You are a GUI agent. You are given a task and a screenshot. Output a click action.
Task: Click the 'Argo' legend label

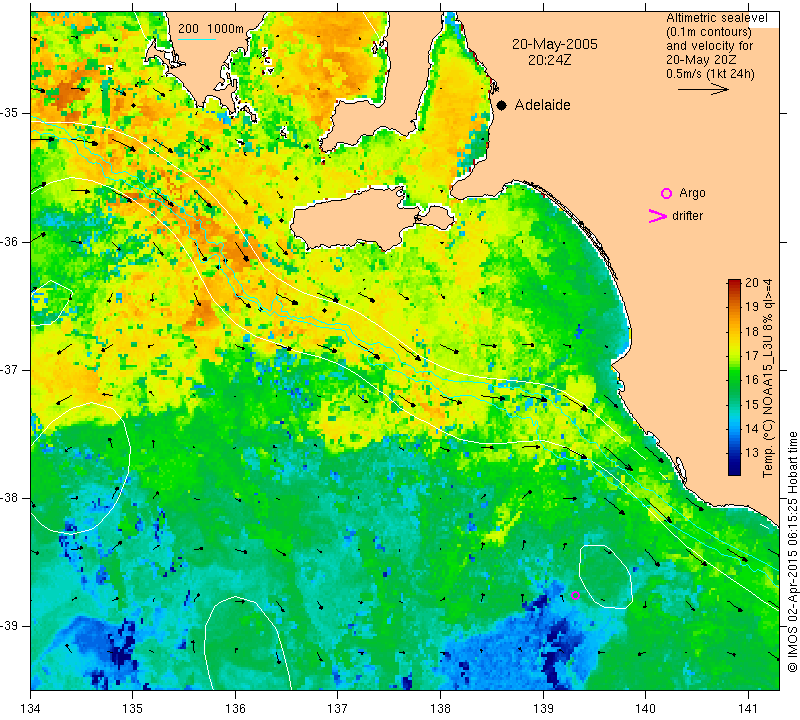pyautogui.click(x=692, y=193)
